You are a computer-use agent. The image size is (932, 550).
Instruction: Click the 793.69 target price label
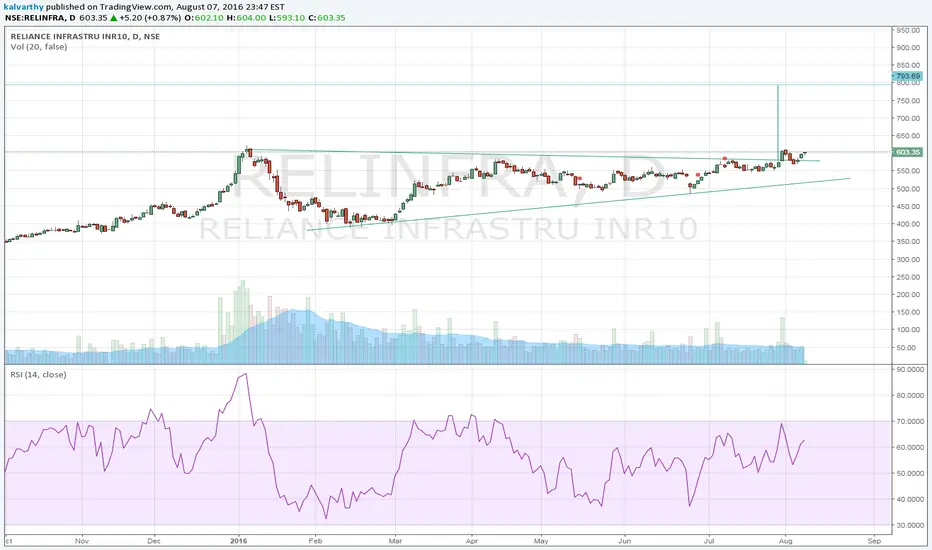908,76
